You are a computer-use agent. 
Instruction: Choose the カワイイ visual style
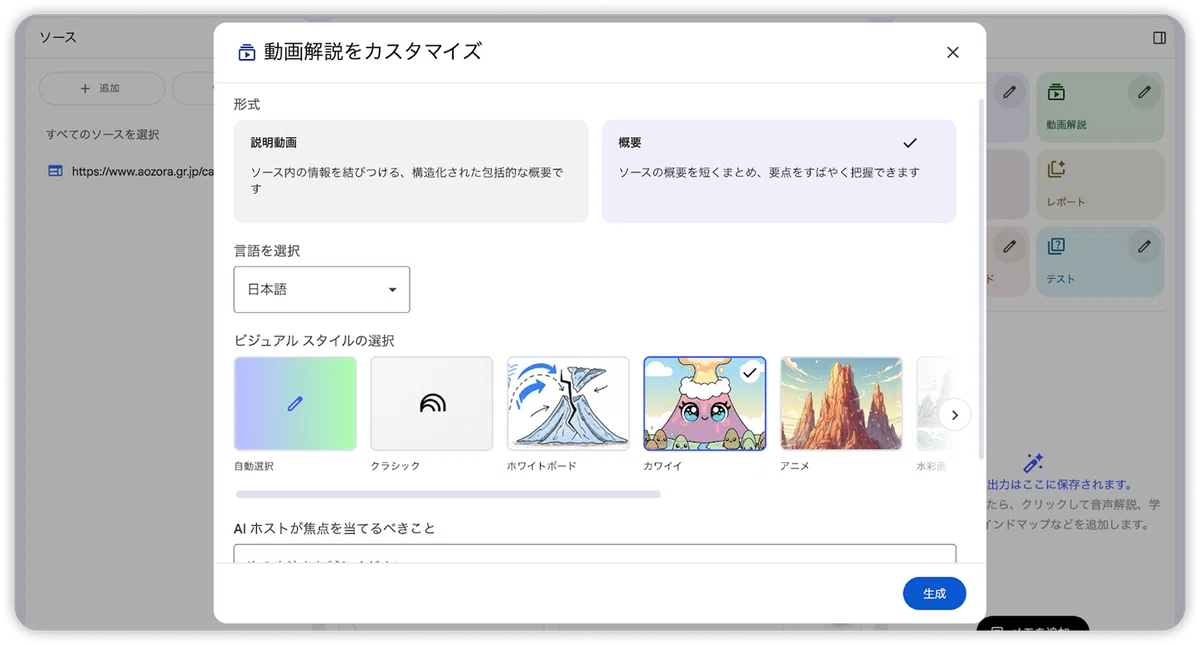click(x=705, y=404)
